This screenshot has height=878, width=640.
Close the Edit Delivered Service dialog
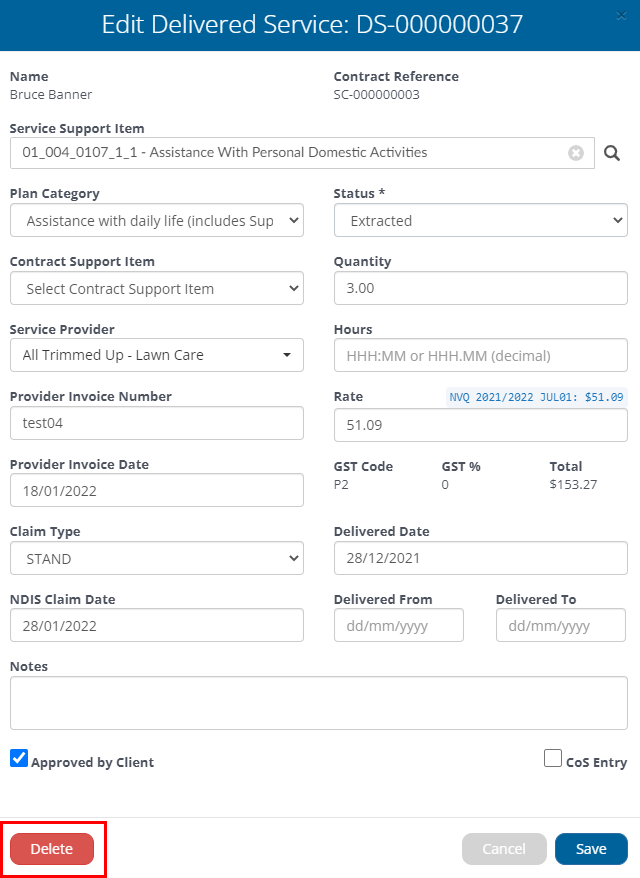(621, 16)
